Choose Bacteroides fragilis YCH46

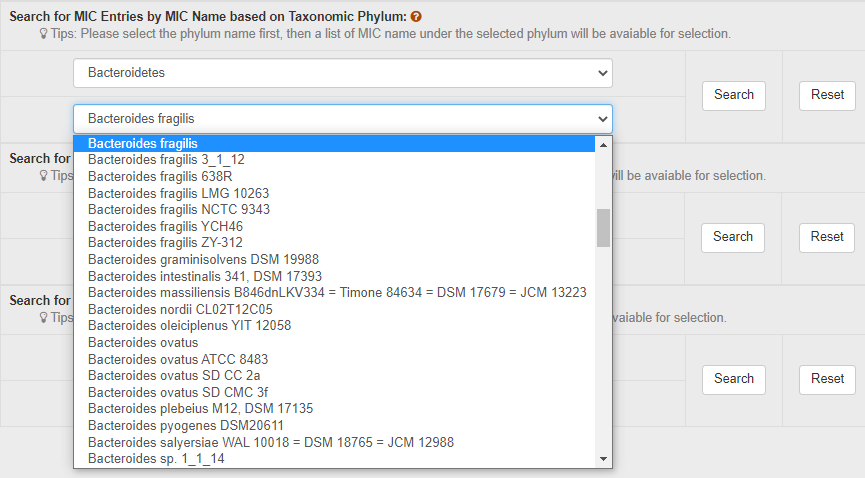(x=165, y=226)
